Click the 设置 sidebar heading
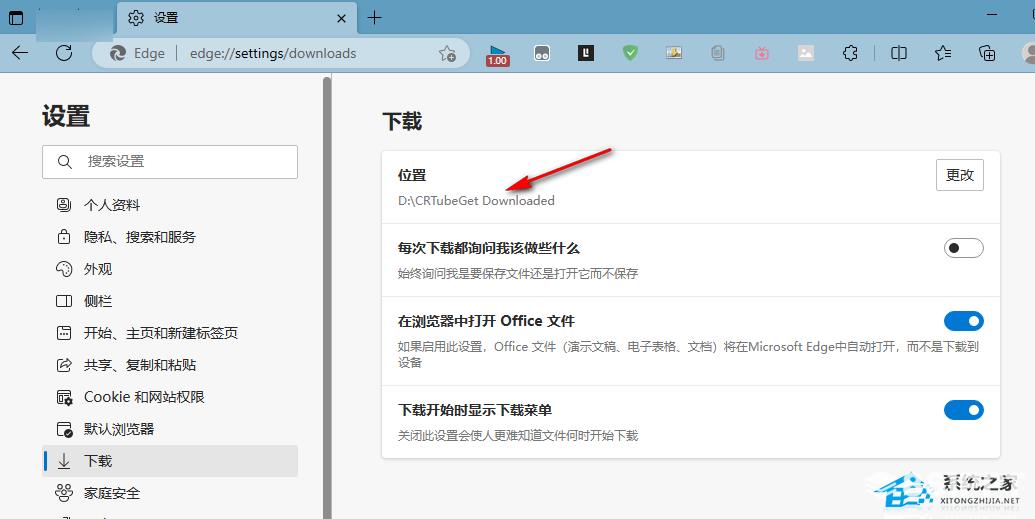The height and width of the screenshot is (519, 1035). 66,116
